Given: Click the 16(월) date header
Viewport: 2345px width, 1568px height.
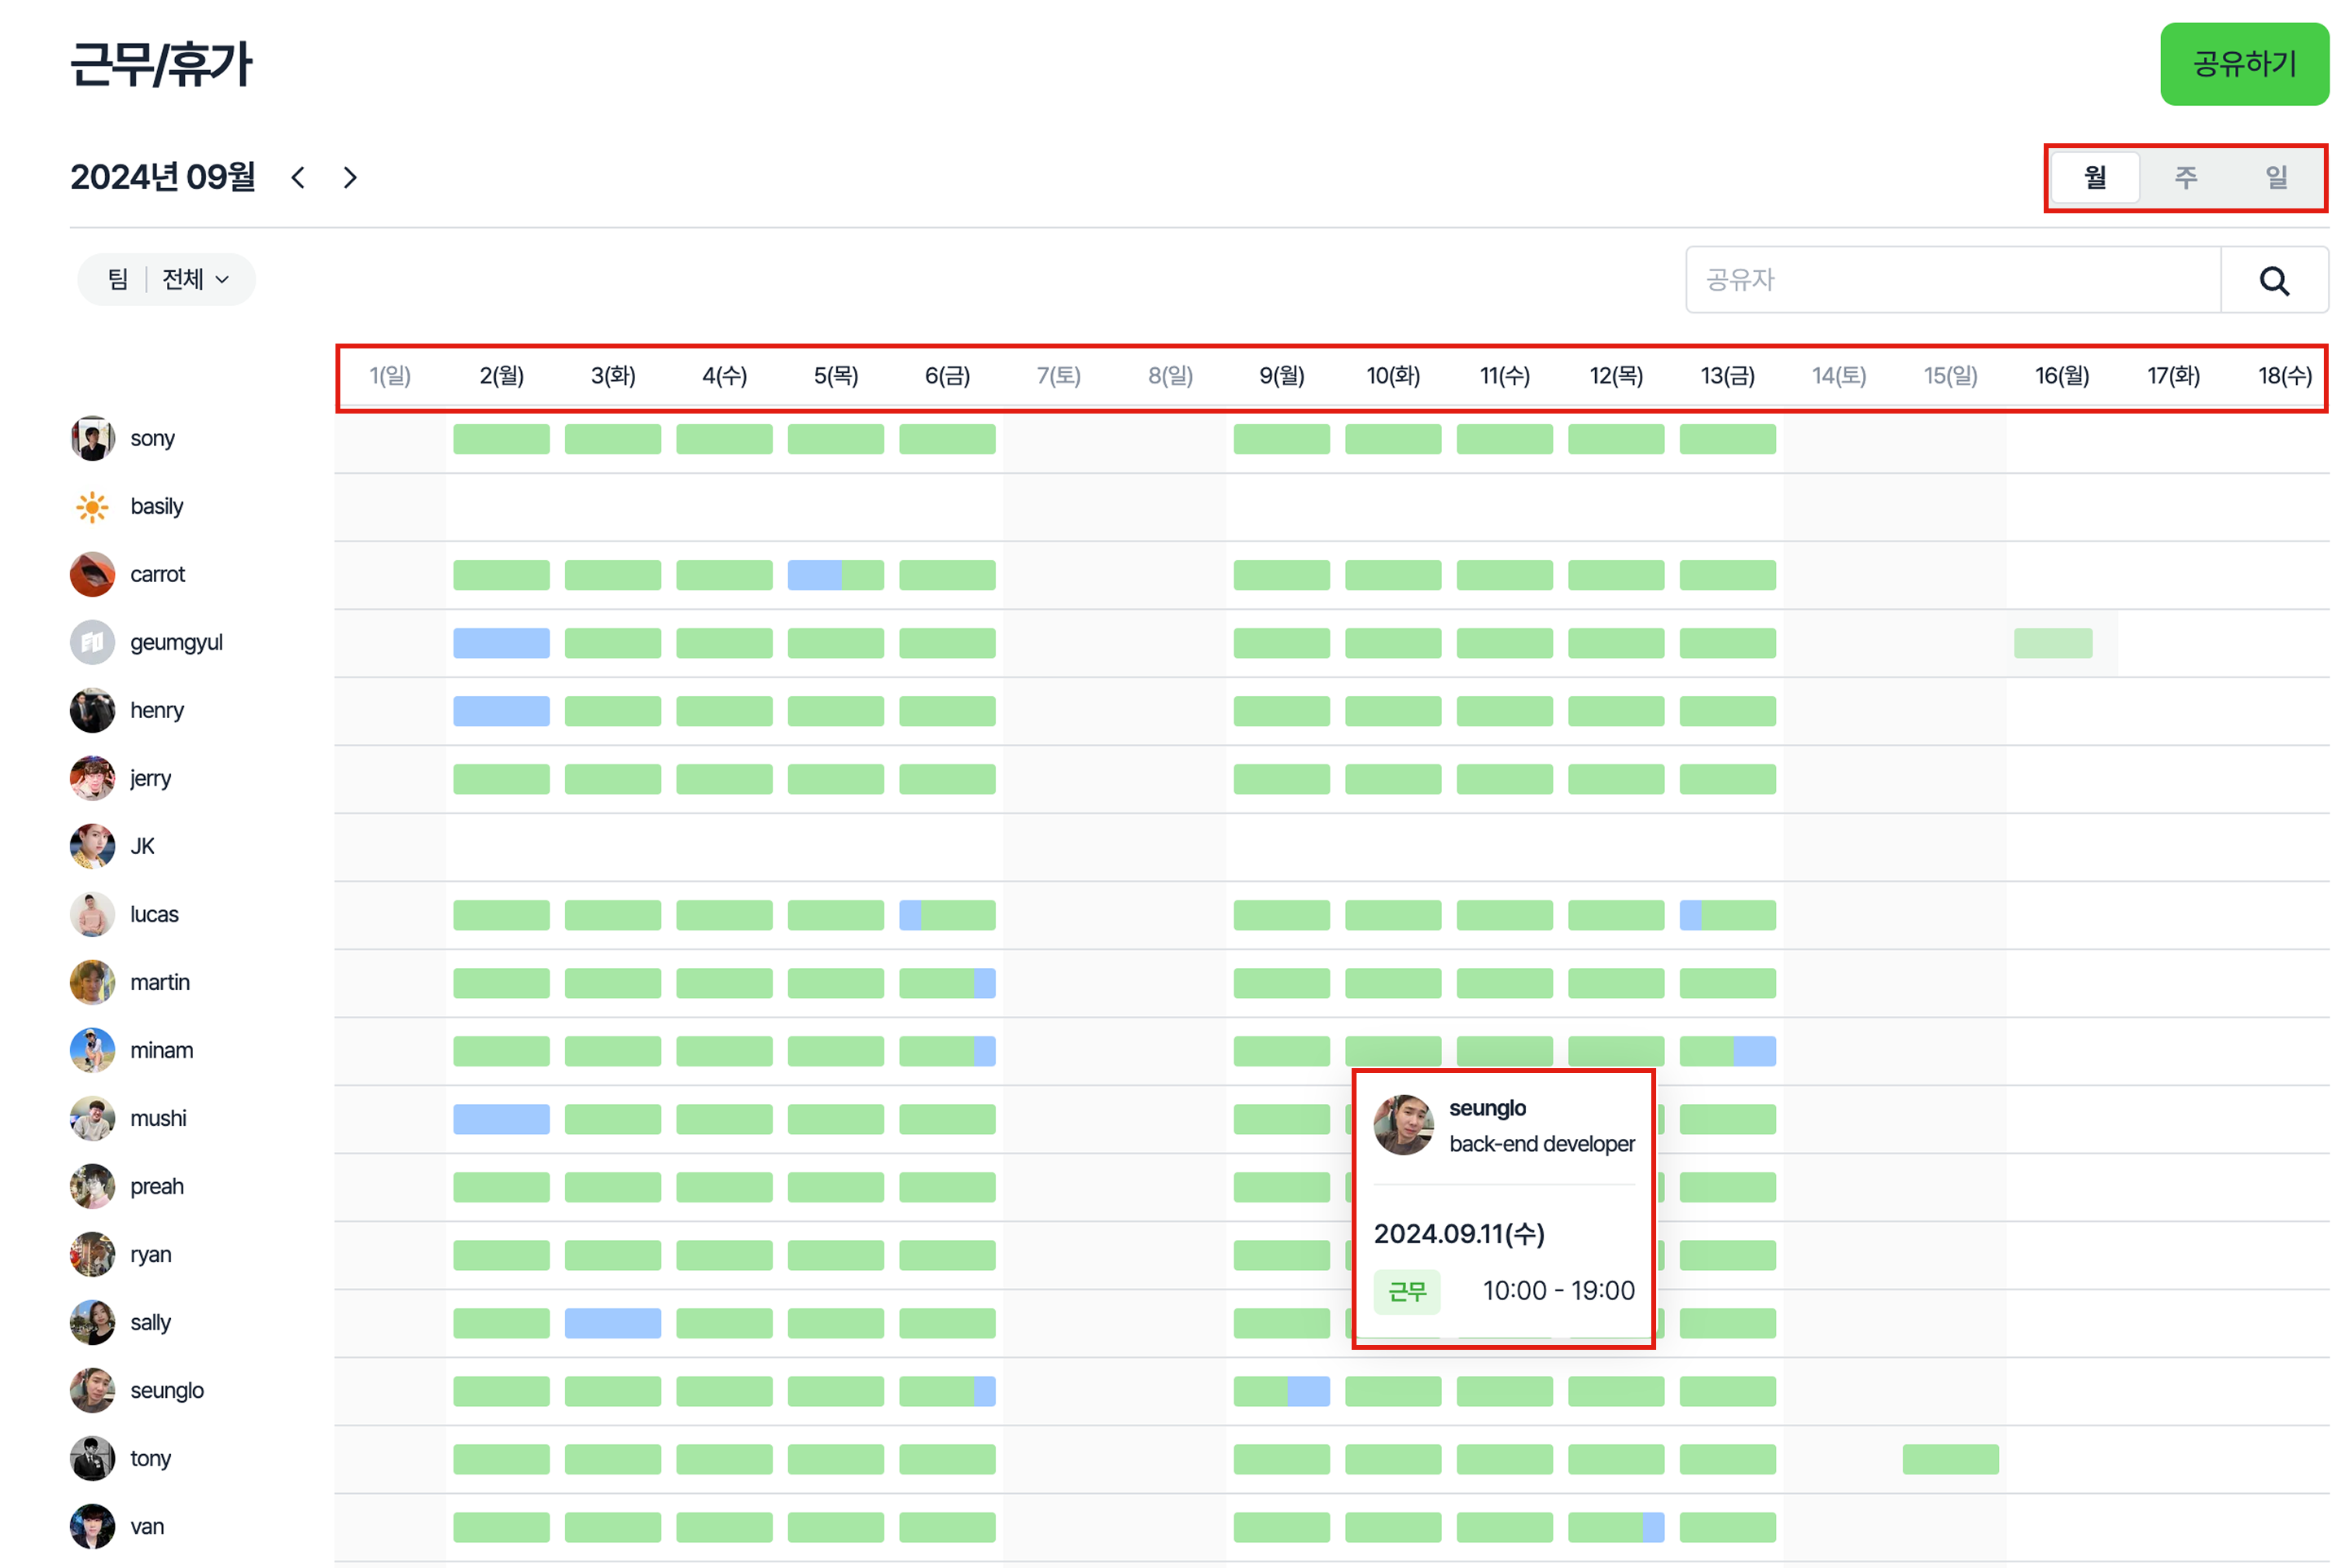Looking at the screenshot, I should click(2061, 376).
